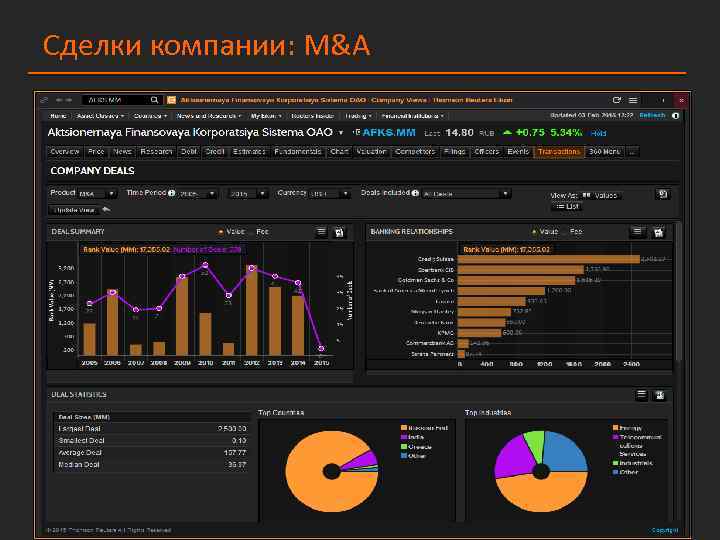Image resolution: width=720 pixels, height=540 pixels.
Task: Click the Hold recommendation link
Action: 598,133
